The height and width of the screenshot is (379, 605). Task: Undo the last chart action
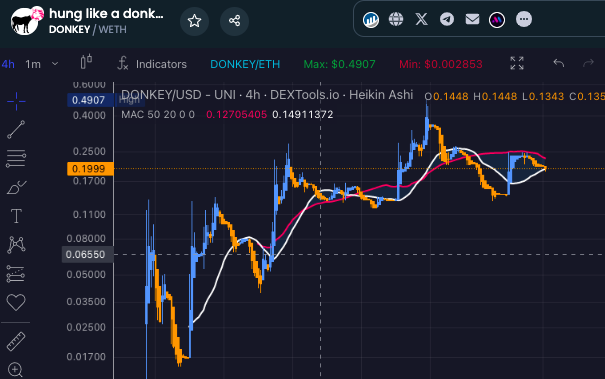pyautogui.click(x=559, y=63)
